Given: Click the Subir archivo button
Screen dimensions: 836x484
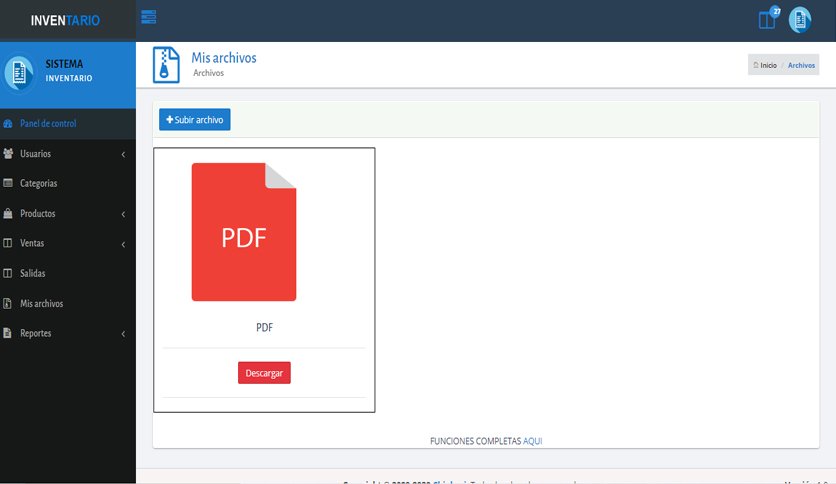Looking at the screenshot, I should coord(195,119).
